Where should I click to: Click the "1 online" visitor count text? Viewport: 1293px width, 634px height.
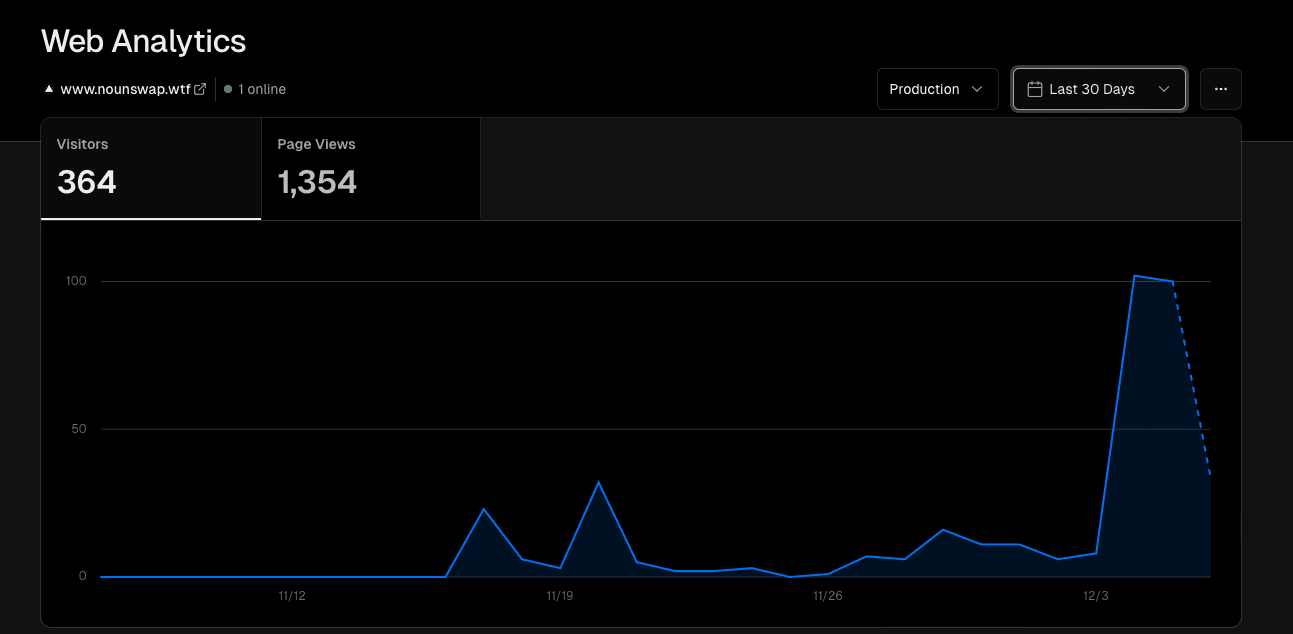[261, 89]
